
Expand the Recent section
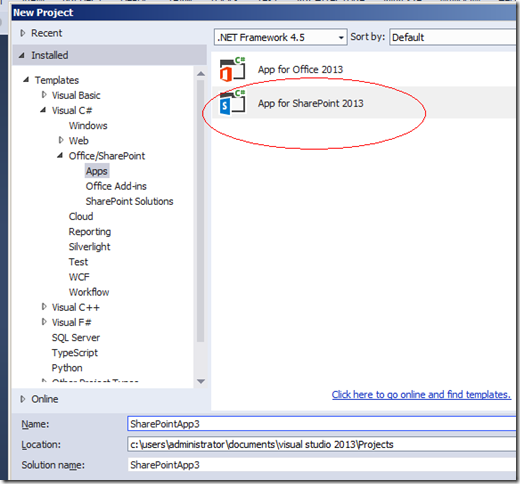tap(23, 33)
